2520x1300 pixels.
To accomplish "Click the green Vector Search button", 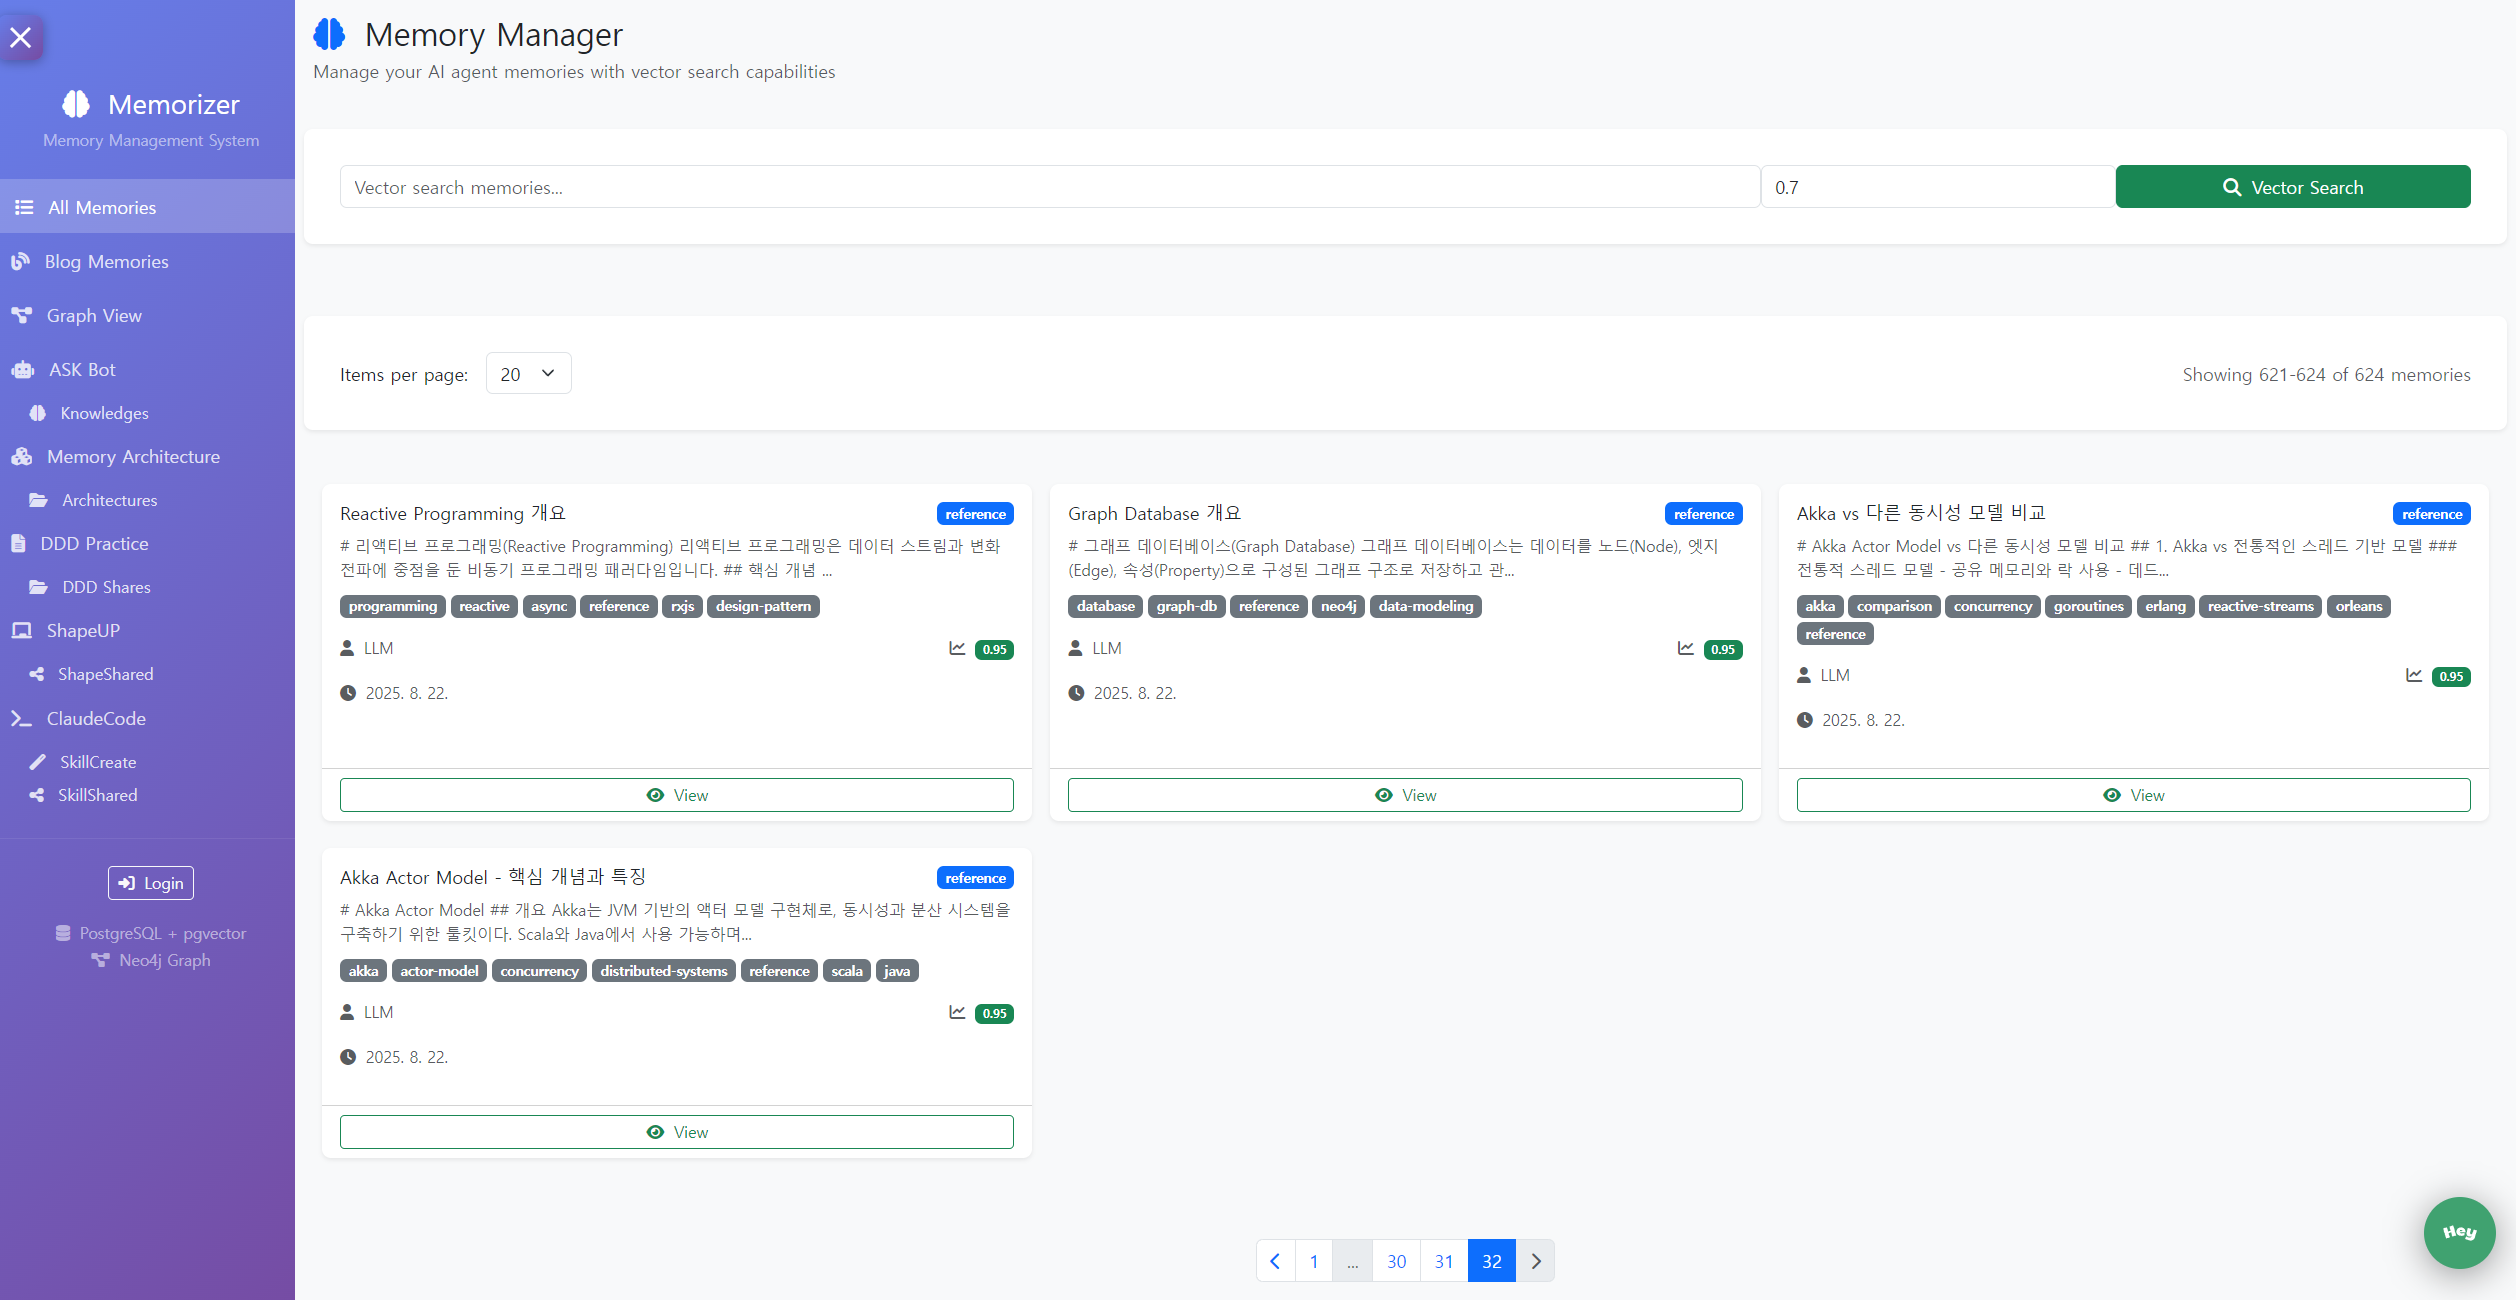I will pos(2292,187).
